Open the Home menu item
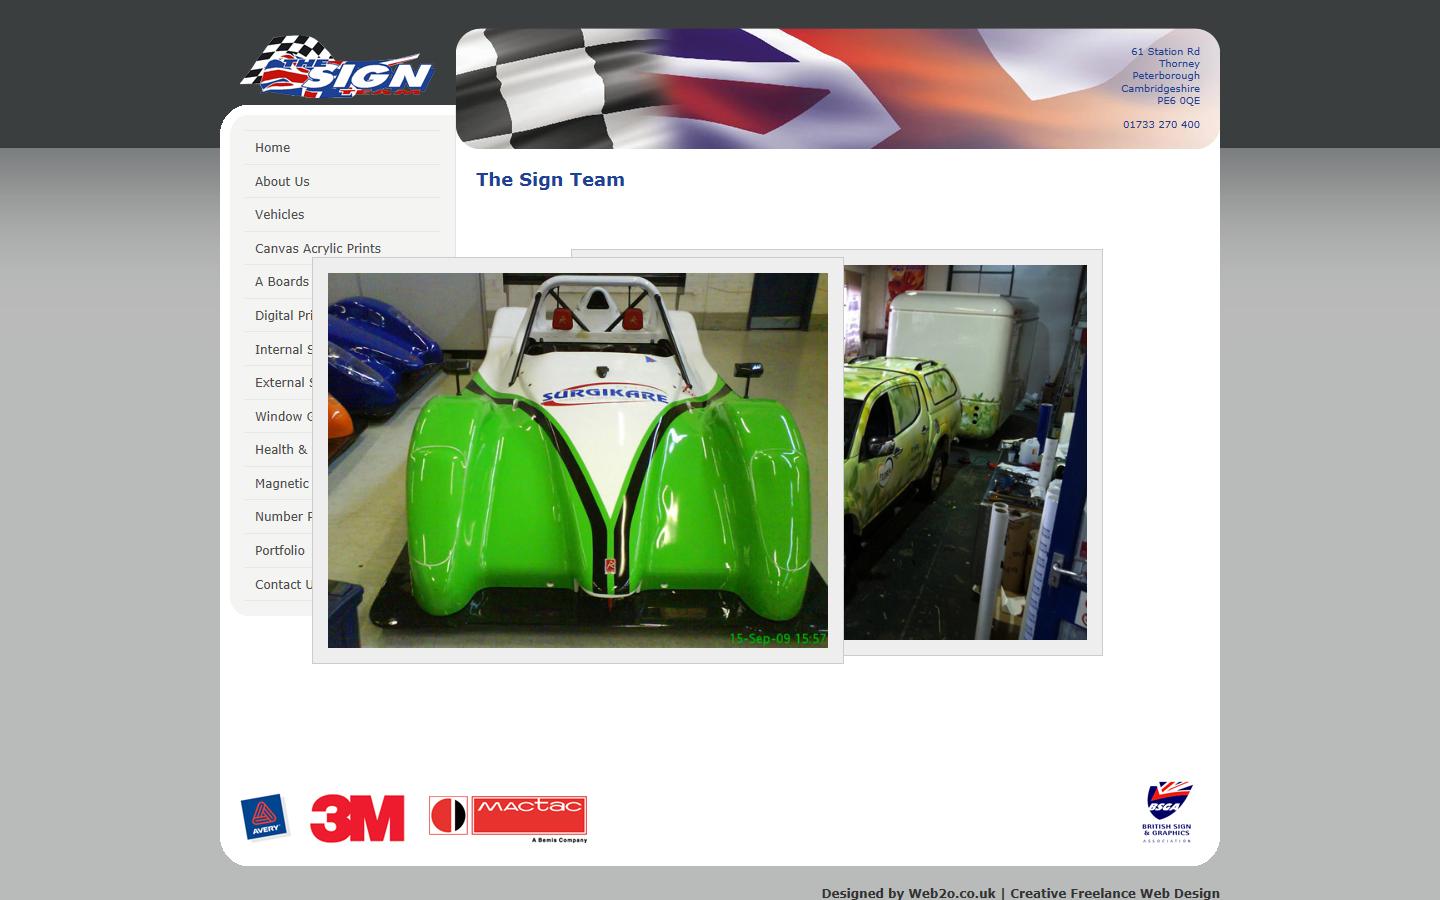 point(272,148)
